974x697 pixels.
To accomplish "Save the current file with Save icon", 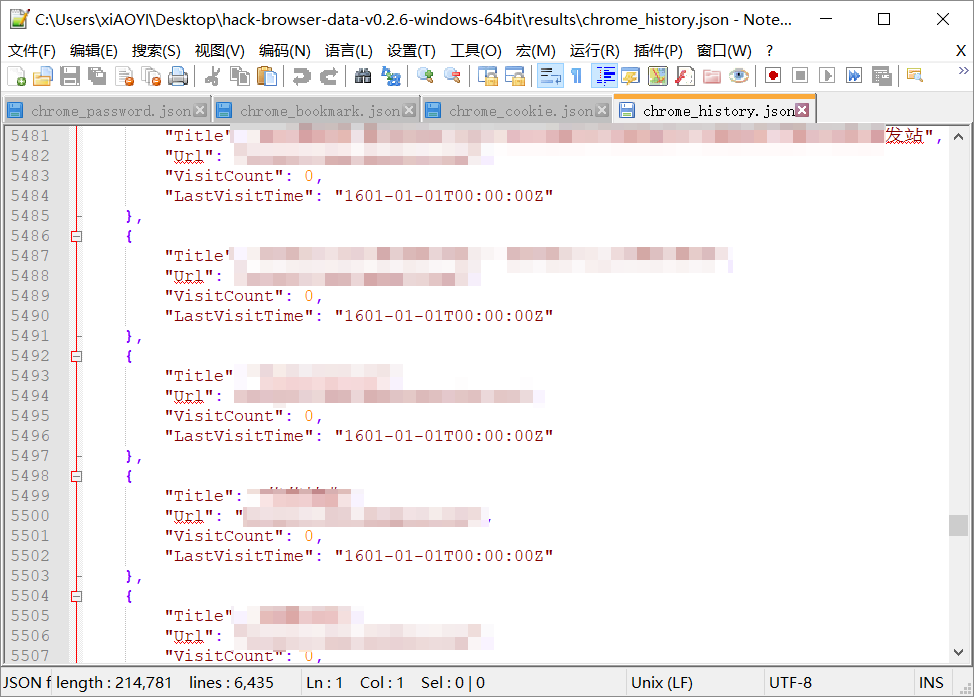I will (x=70, y=76).
